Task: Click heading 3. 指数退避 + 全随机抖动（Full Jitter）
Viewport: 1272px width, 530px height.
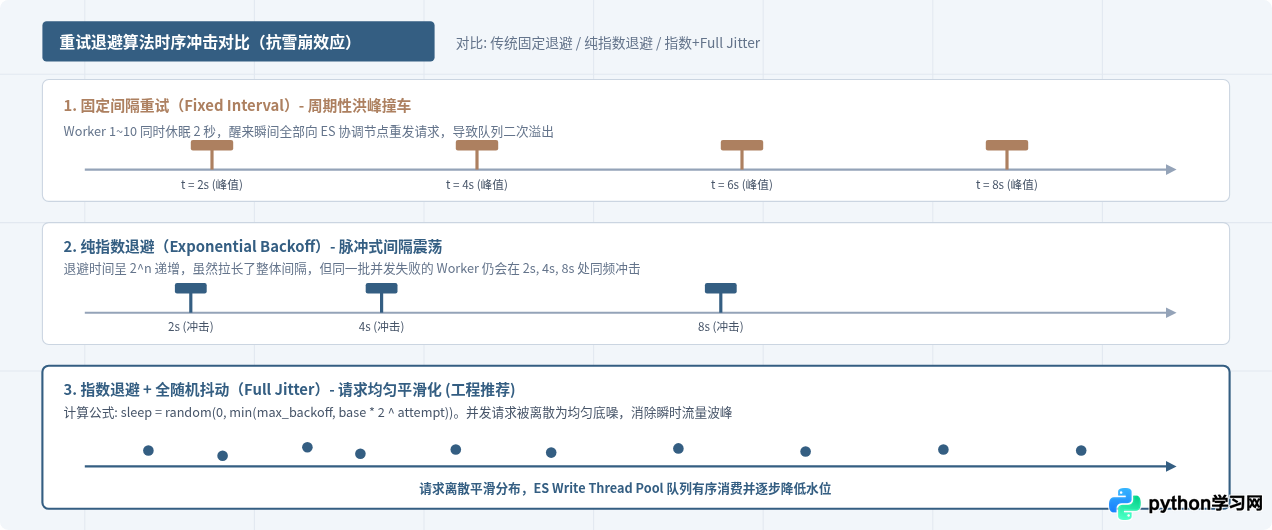Action: pos(289,390)
